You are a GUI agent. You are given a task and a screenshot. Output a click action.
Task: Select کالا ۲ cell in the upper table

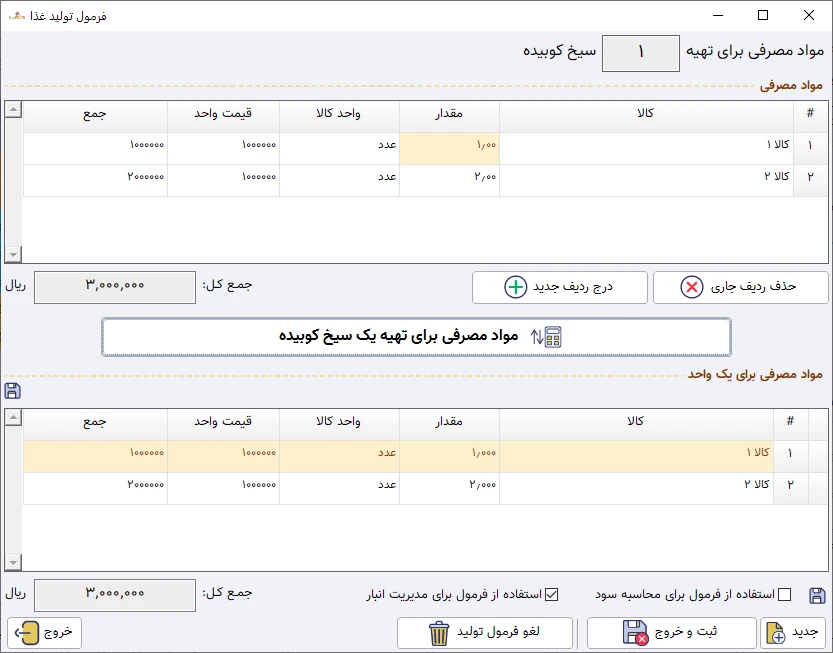(x=647, y=180)
